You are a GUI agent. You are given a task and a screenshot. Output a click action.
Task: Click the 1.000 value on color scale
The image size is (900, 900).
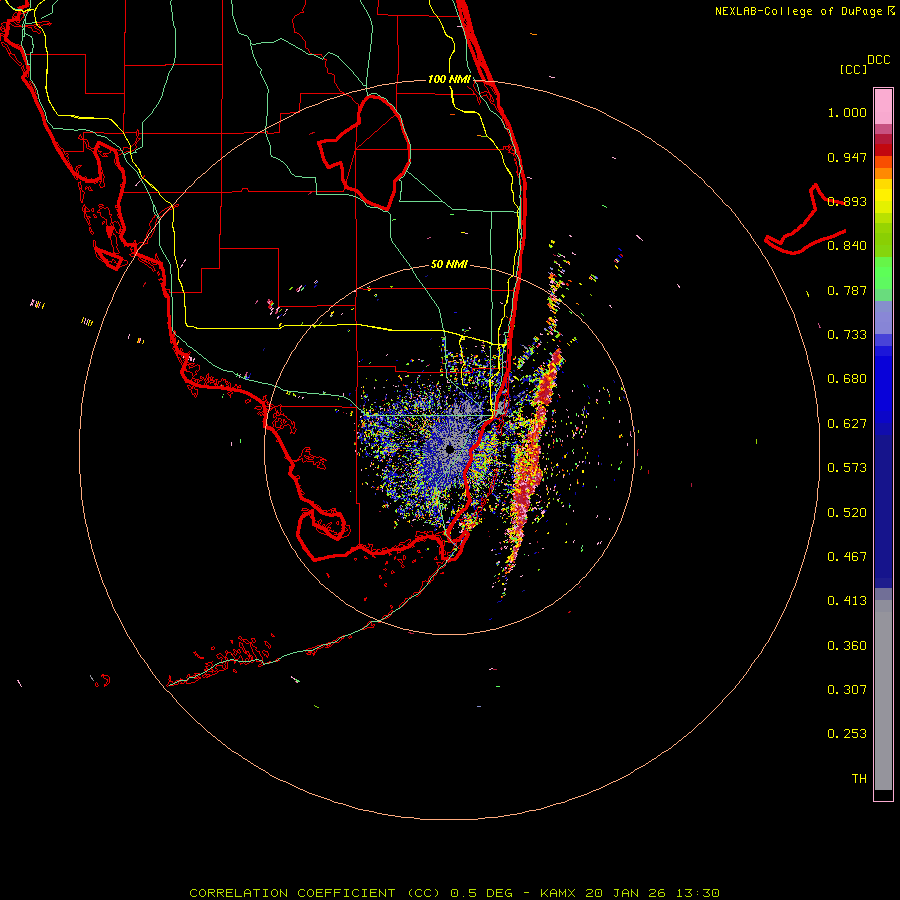click(x=847, y=112)
